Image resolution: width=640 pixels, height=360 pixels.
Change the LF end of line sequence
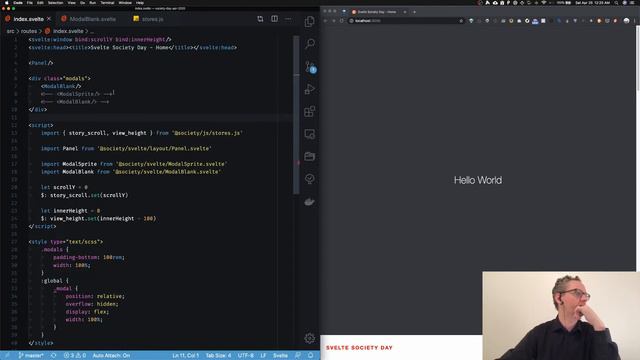point(263,356)
